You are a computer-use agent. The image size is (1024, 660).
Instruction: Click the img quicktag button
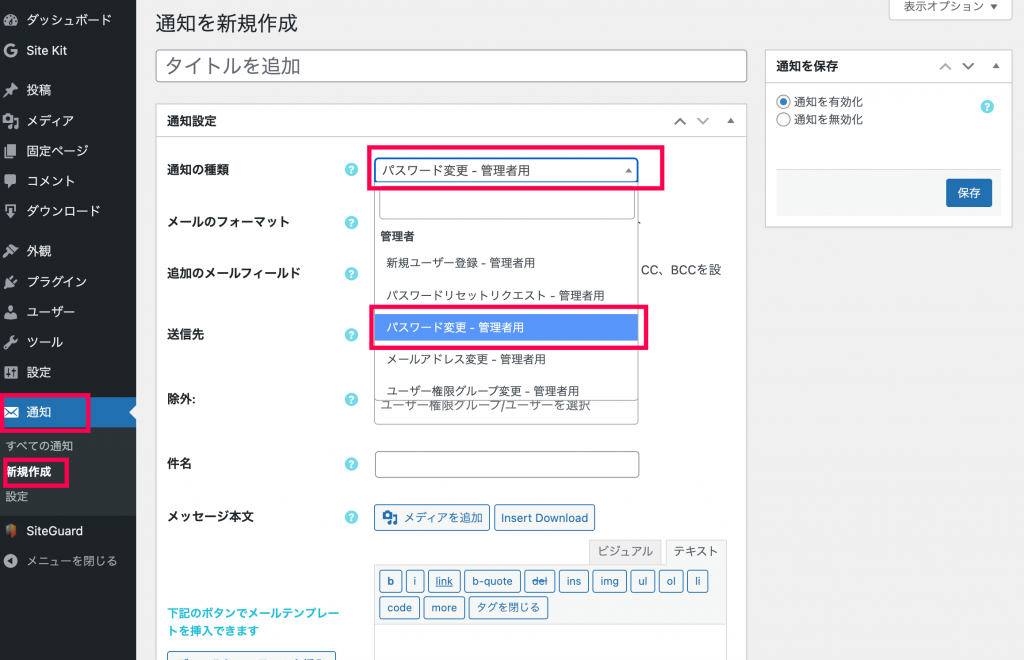[609, 581]
